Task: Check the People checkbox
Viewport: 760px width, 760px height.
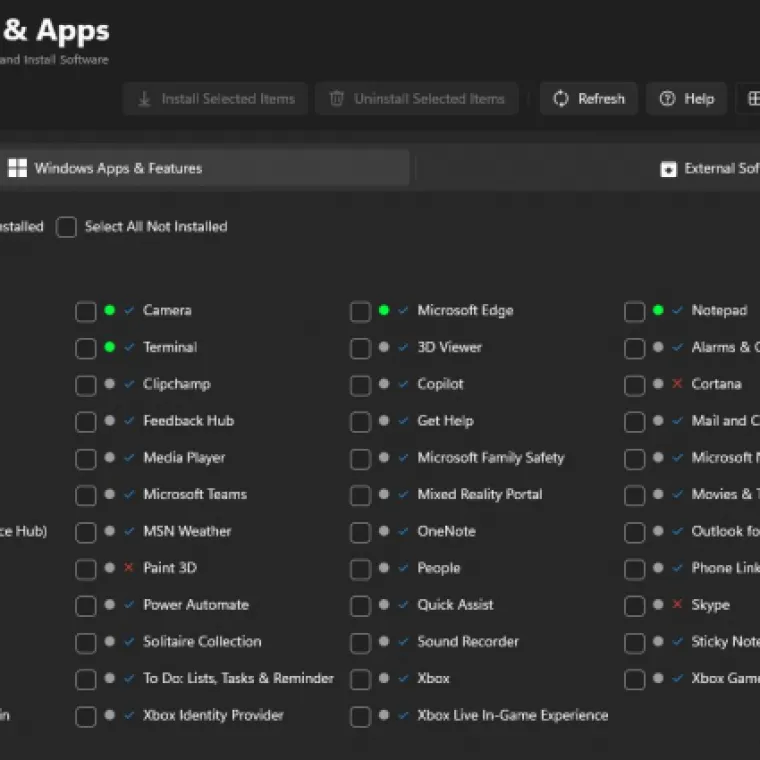Action: pyautogui.click(x=360, y=569)
